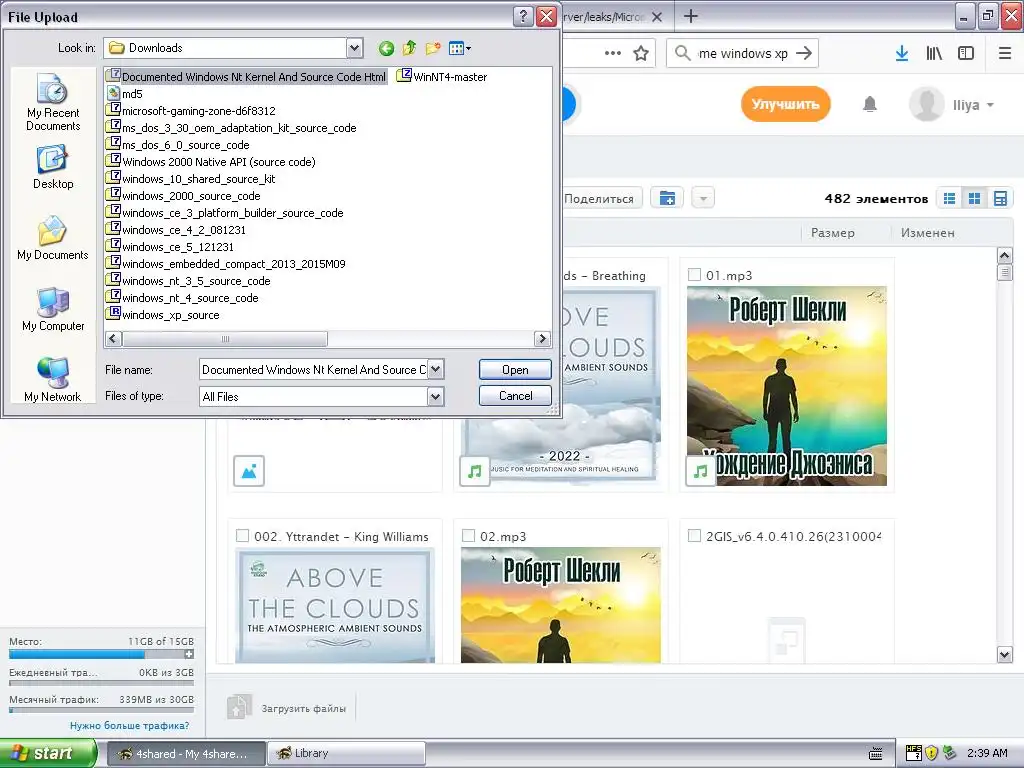Screen dimensions: 1024x768
Task: Switch 4shared to detailed table view
Action: tap(1000, 199)
